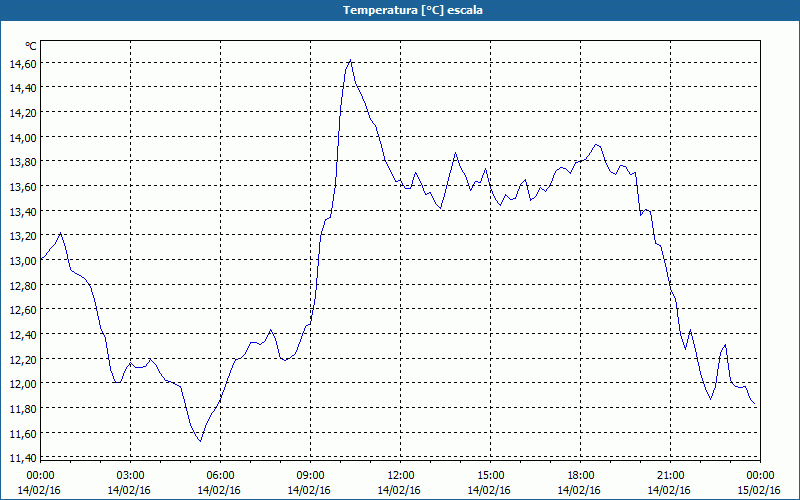This screenshot has width=800, height=500.
Task: Click the 14,40 y-axis label
Action: [23, 88]
